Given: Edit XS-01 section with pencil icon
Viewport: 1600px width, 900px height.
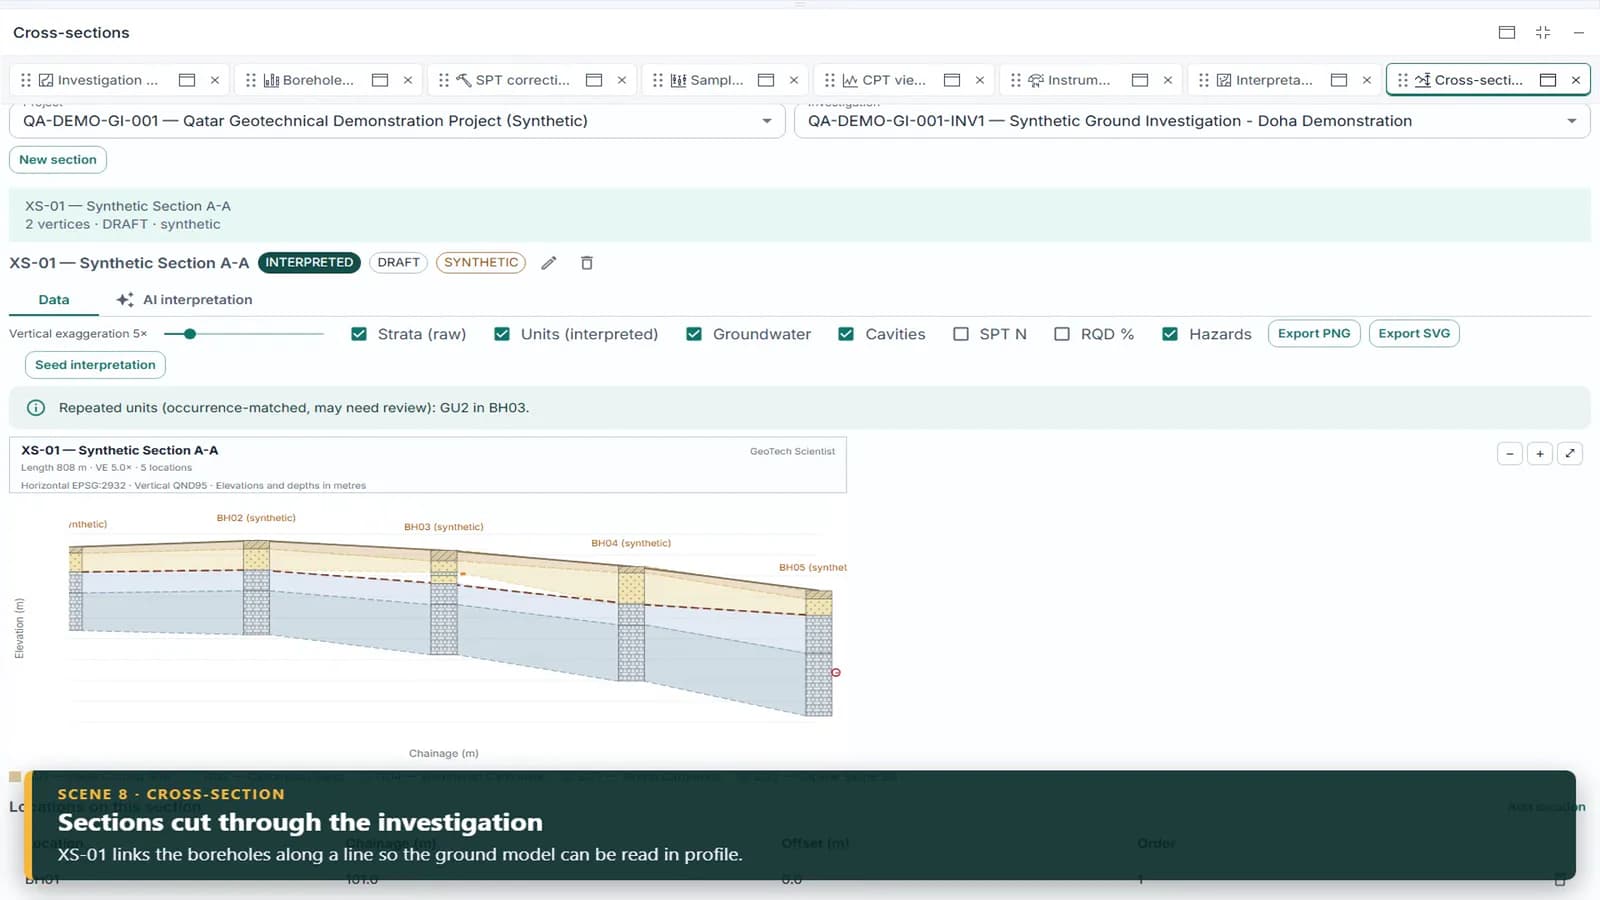Looking at the screenshot, I should point(548,263).
